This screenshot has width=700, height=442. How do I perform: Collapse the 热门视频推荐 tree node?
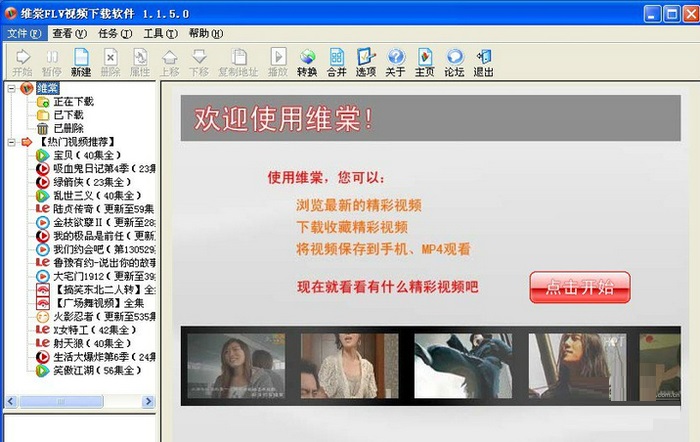(12, 142)
